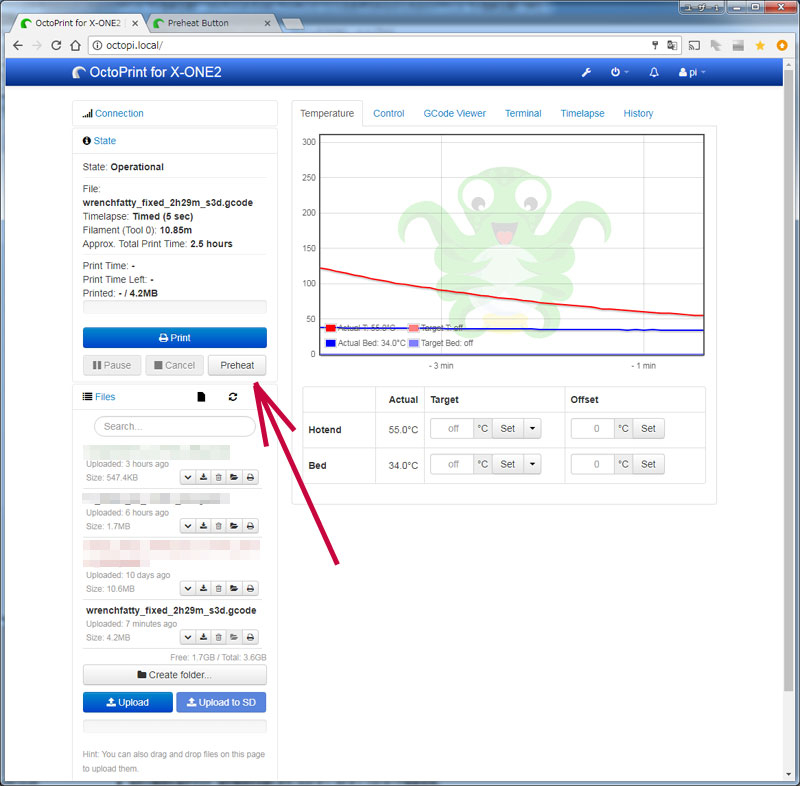Load and print the 547.4KB file
This screenshot has width=800, height=786.
(250, 477)
